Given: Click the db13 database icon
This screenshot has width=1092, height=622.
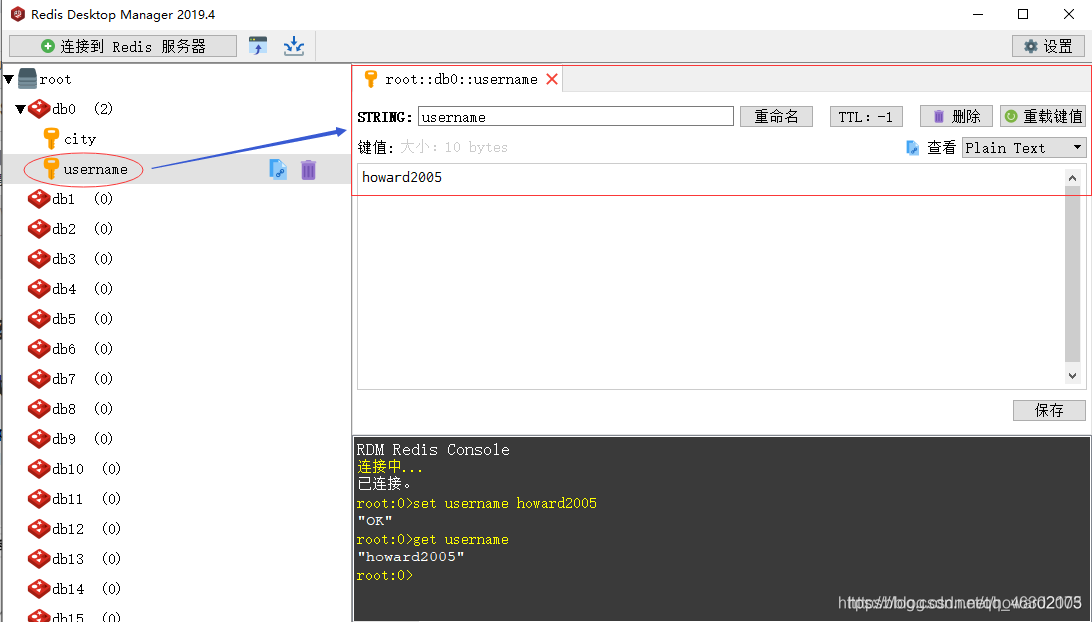Looking at the screenshot, I should point(39,559).
